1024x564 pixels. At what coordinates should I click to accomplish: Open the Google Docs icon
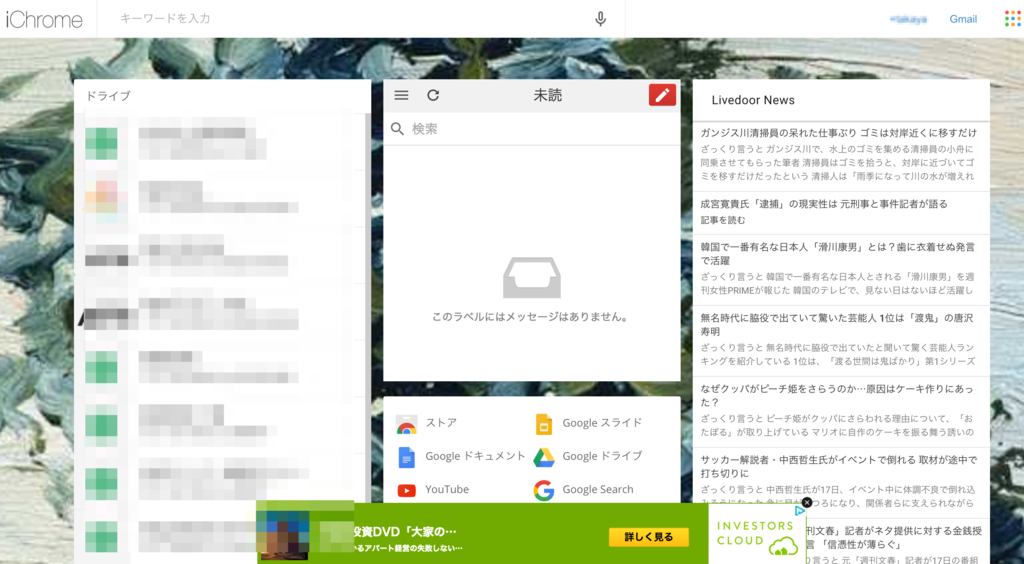pyautogui.click(x=406, y=457)
